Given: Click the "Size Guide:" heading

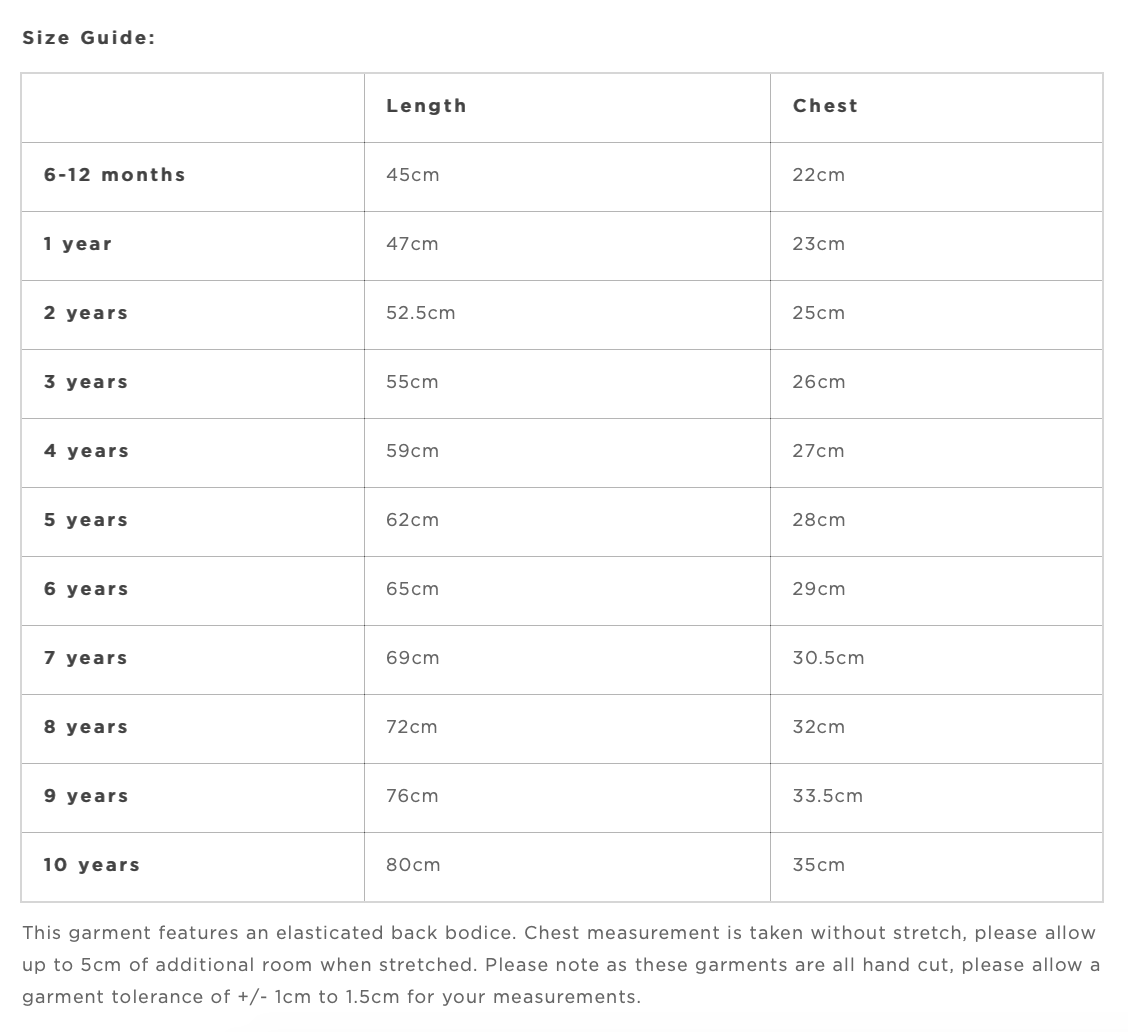Looking at the screenshot, I should coord(89,38).
